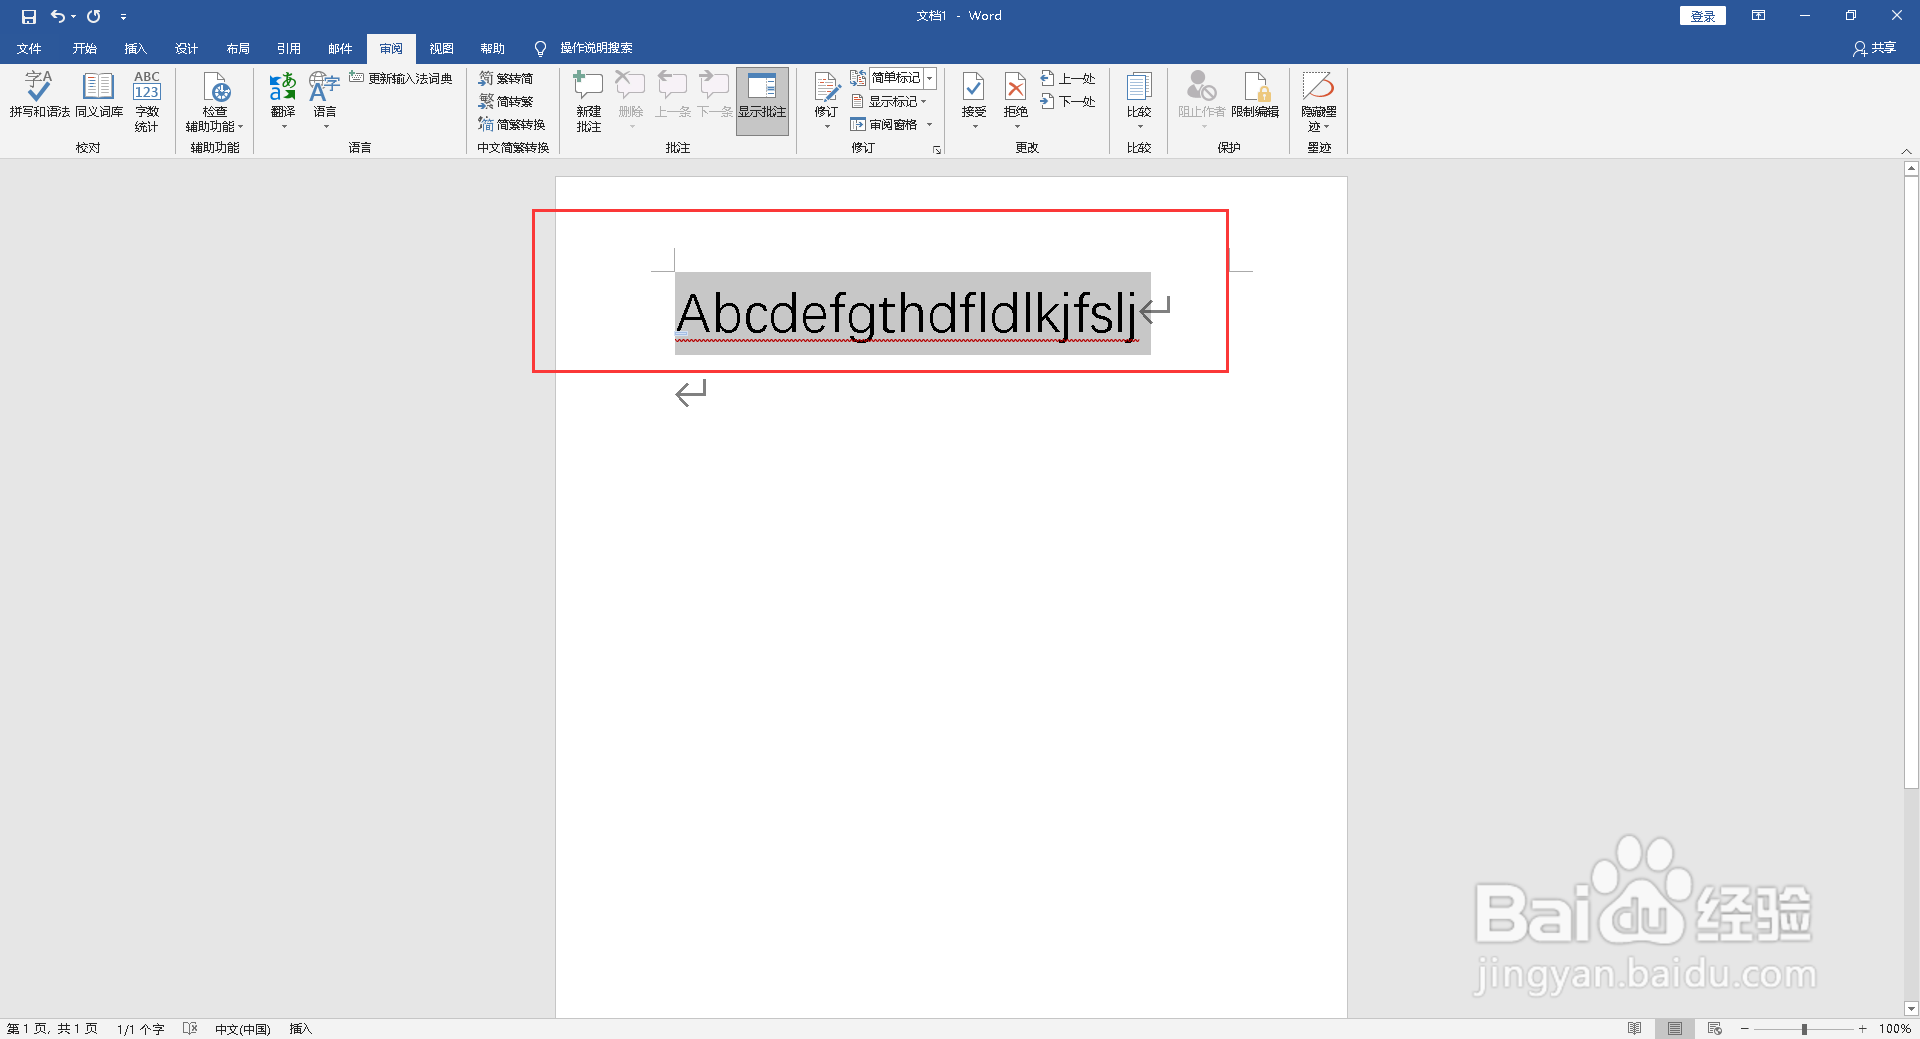Click the zoom slider handle
Screen dimensions: 1920x1039
[1804, 1029]
